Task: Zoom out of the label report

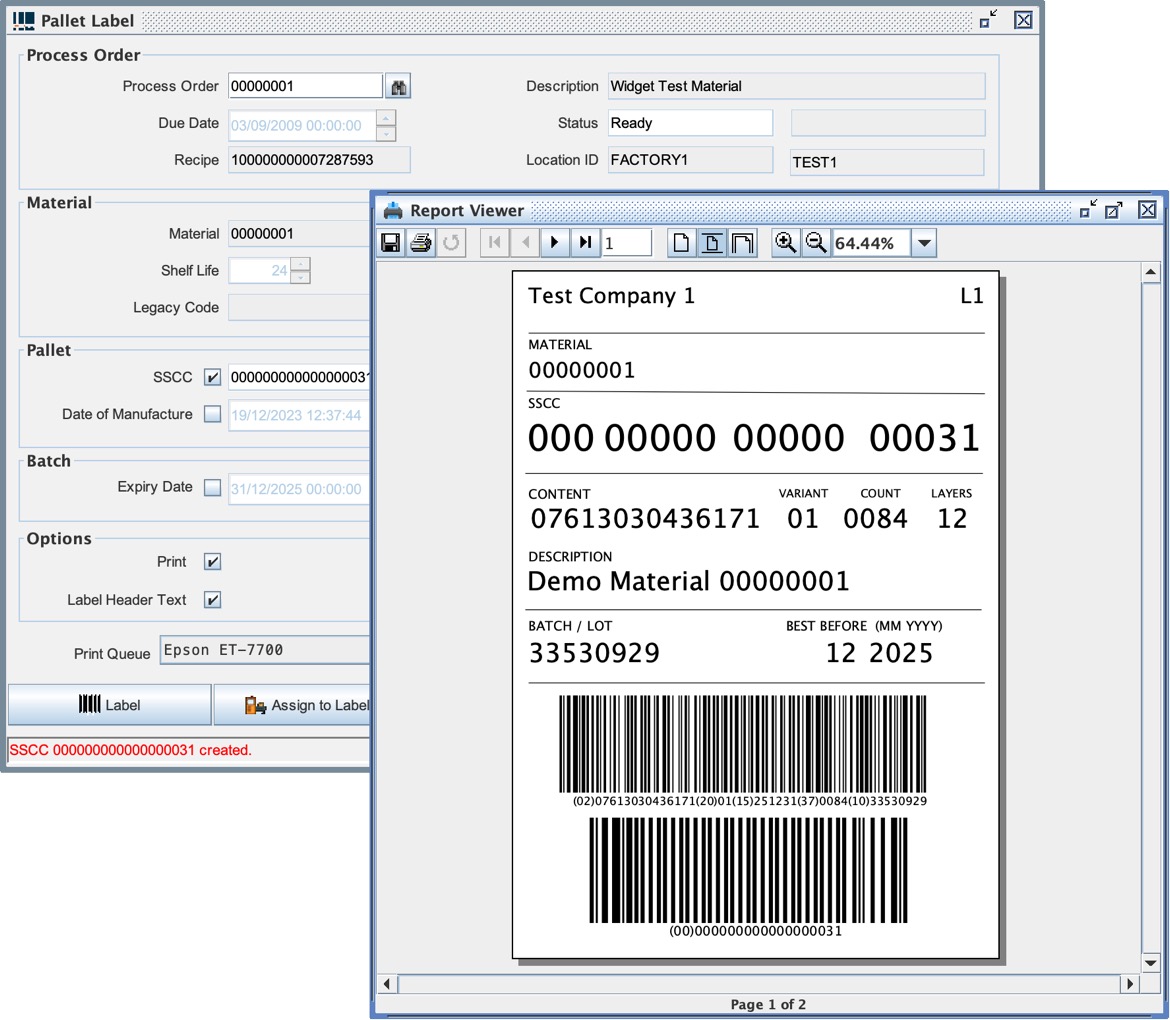Action: click(816, 243)
